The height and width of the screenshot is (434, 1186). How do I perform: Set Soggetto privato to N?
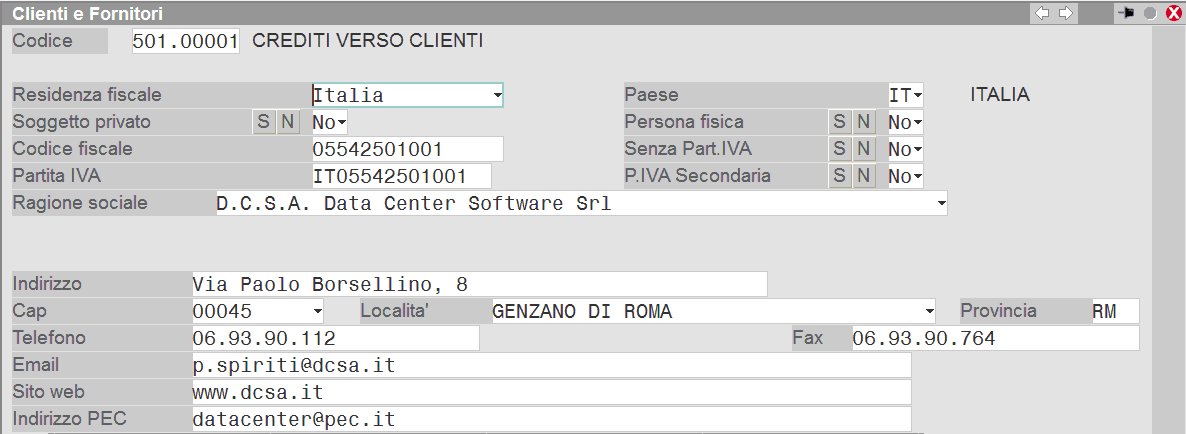tap(287, 122)
